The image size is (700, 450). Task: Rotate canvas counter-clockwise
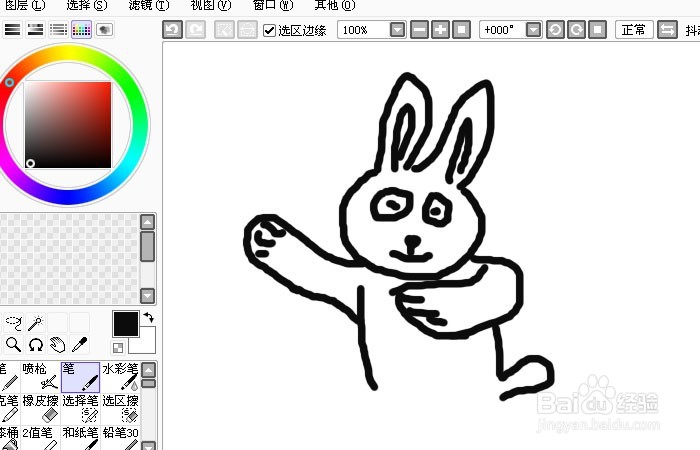(x=555, y=30)
